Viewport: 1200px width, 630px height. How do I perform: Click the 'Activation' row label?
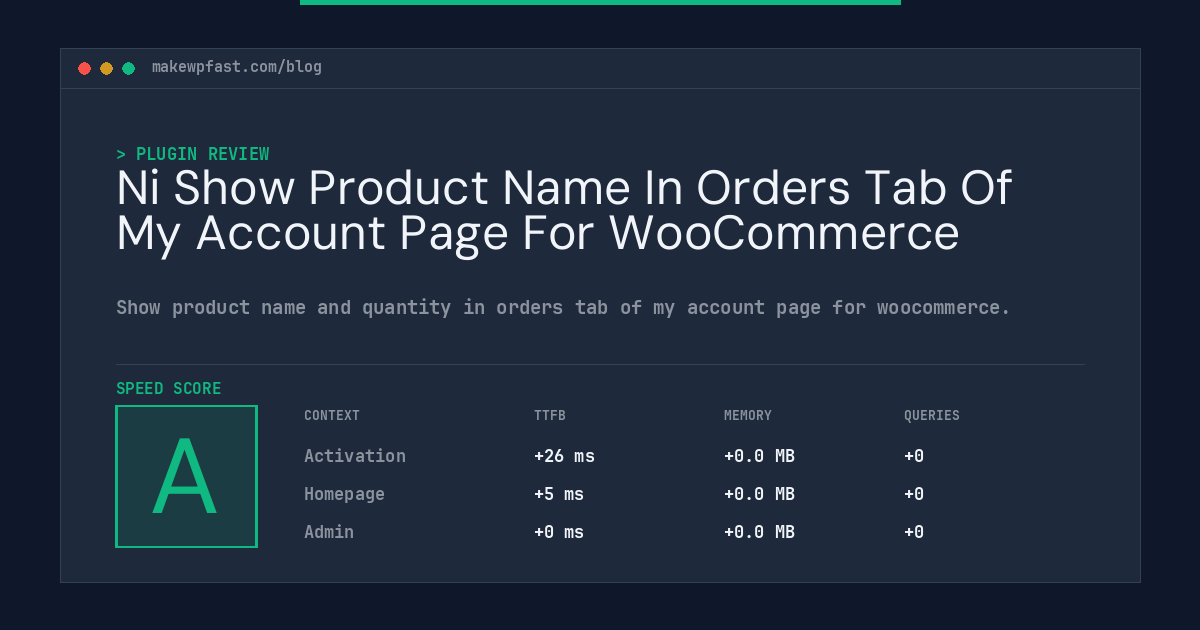click(355, 456)
